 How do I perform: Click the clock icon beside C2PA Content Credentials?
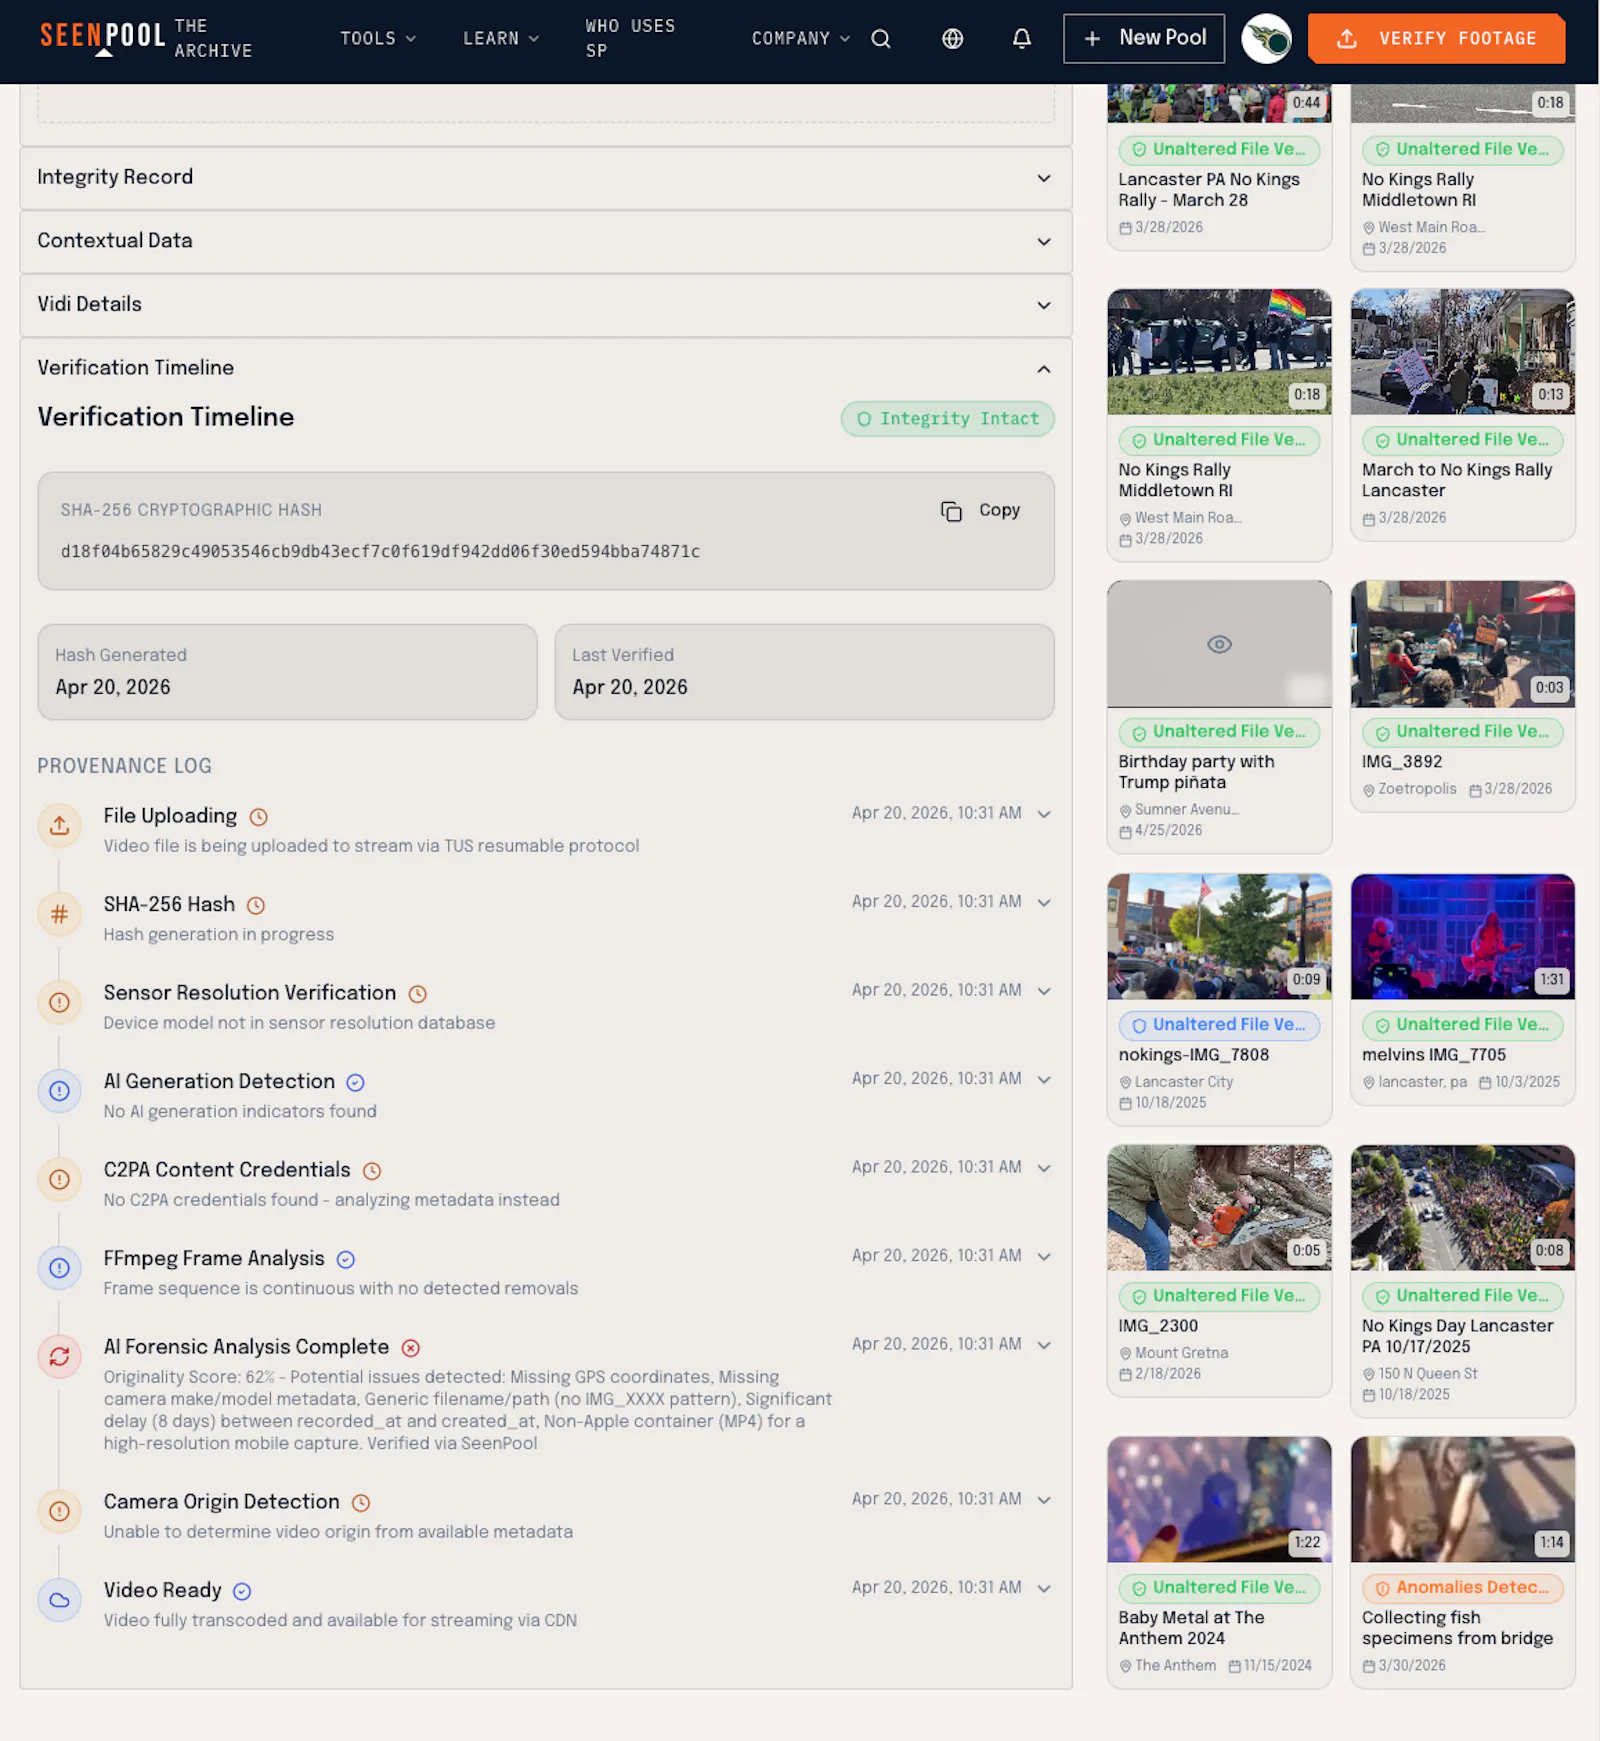[x=372, y=1171]
